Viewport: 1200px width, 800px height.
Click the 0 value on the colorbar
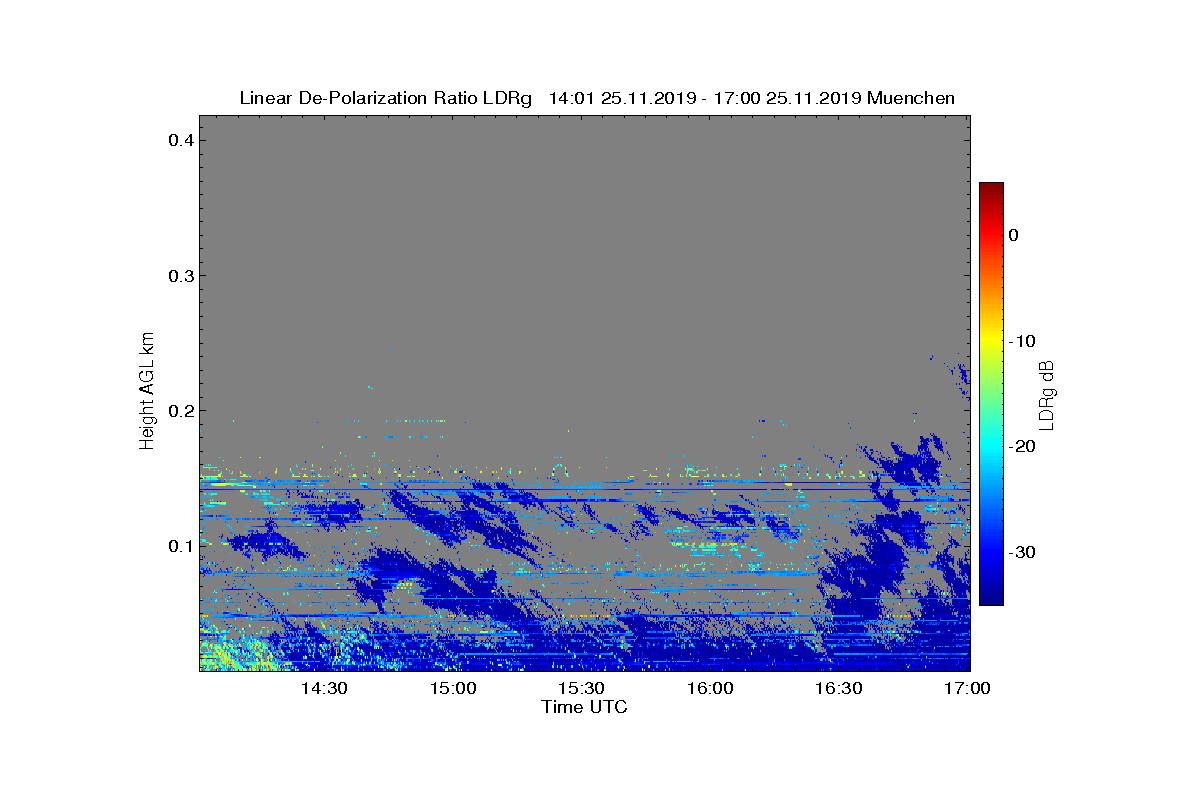tap(1013, 235)
